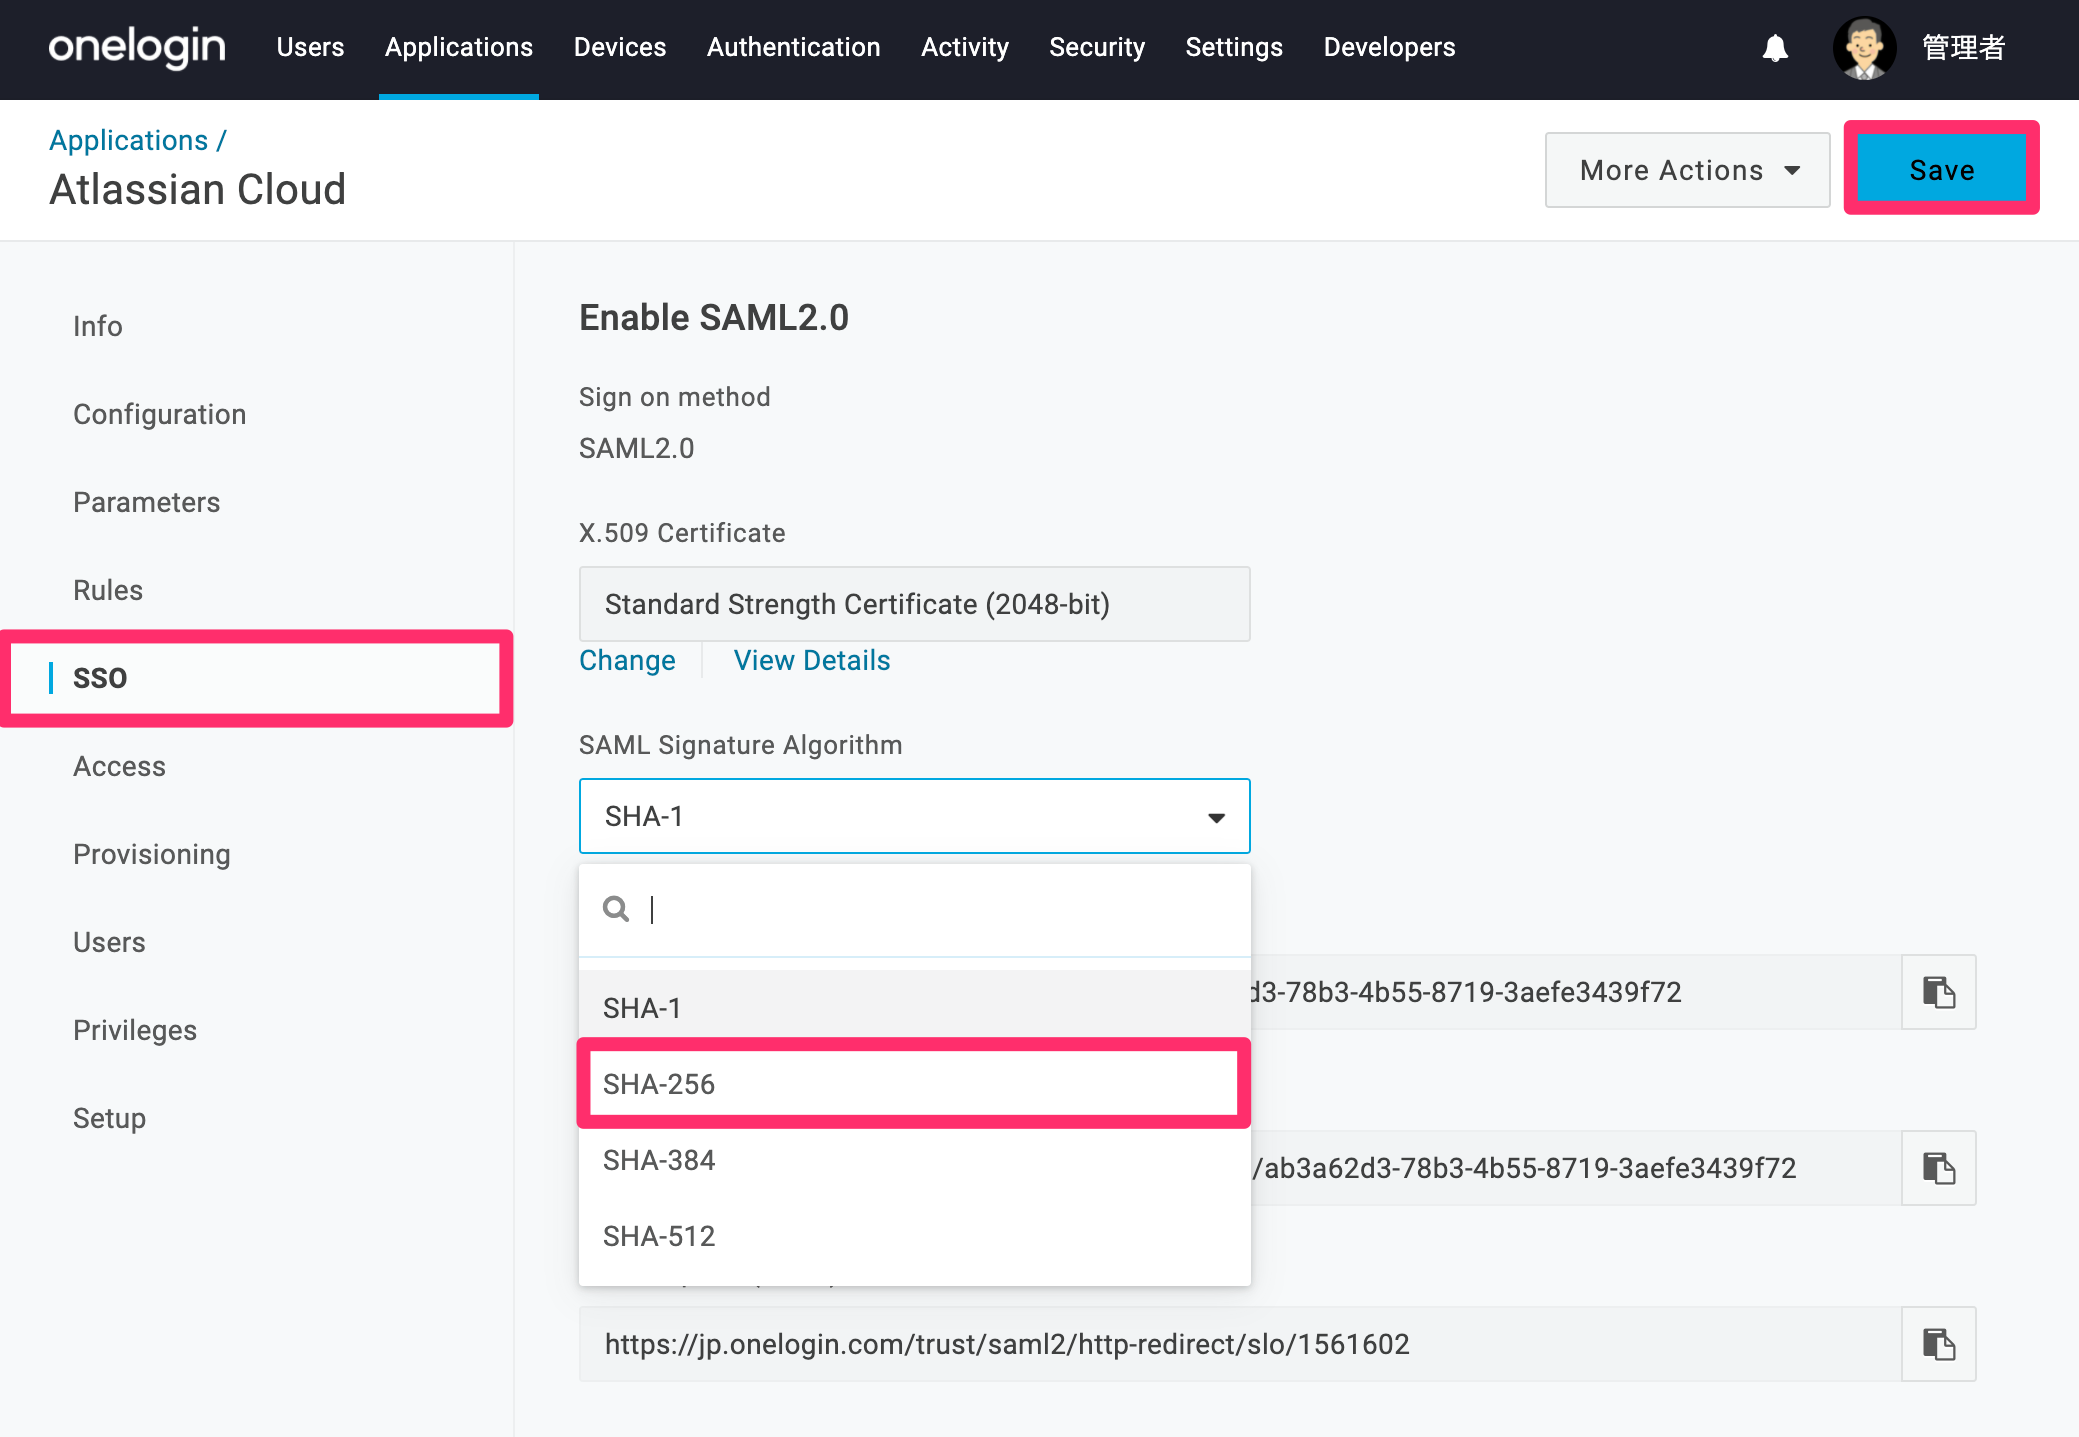Open the Activity top menu
This screenshot has height=1437, width=2079.
pyautogui.click(x=965, y=47)
